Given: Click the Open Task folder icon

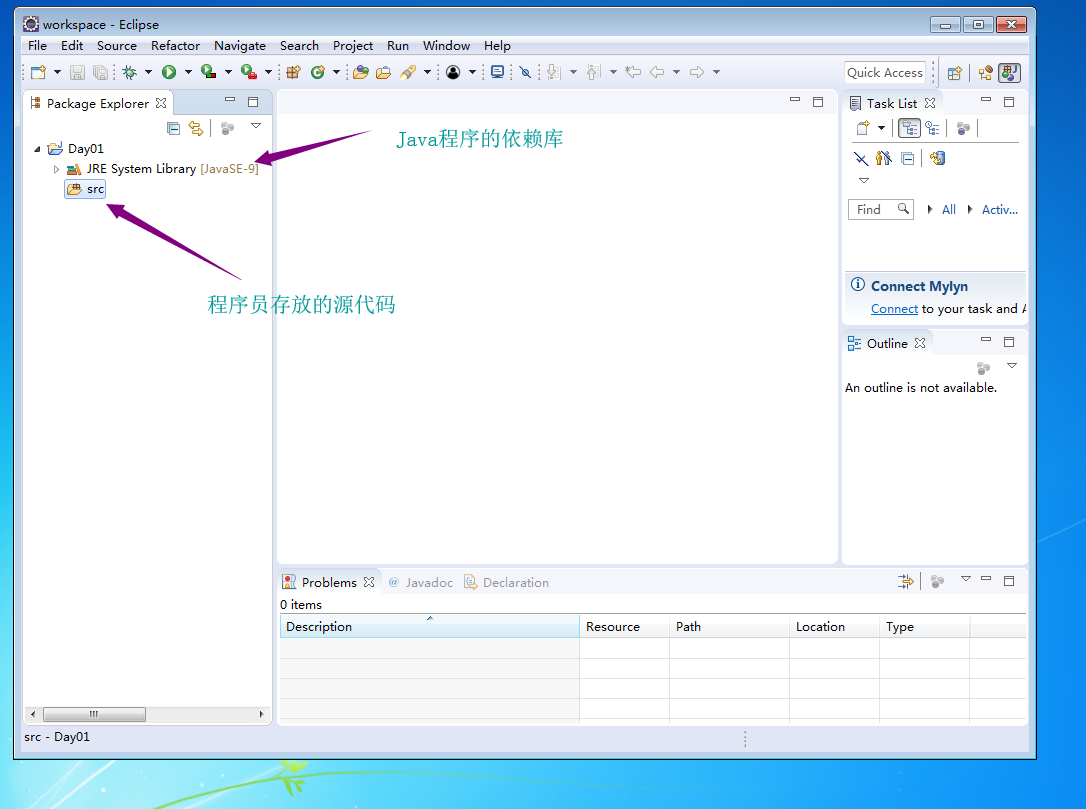Looking at the screenshot, I should [x=383, y=72].
